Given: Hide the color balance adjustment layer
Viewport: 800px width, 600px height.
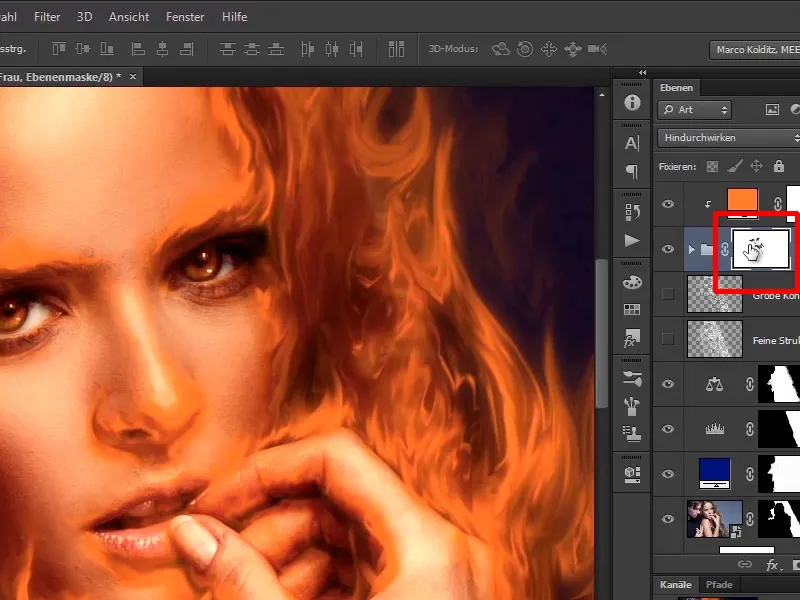Looking at the screenshot, I should tap(668, 384).
